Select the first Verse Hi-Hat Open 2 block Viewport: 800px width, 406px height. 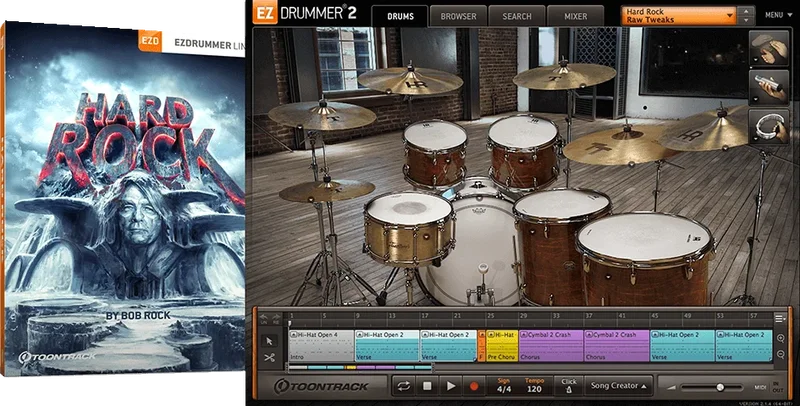click(387, 346)
